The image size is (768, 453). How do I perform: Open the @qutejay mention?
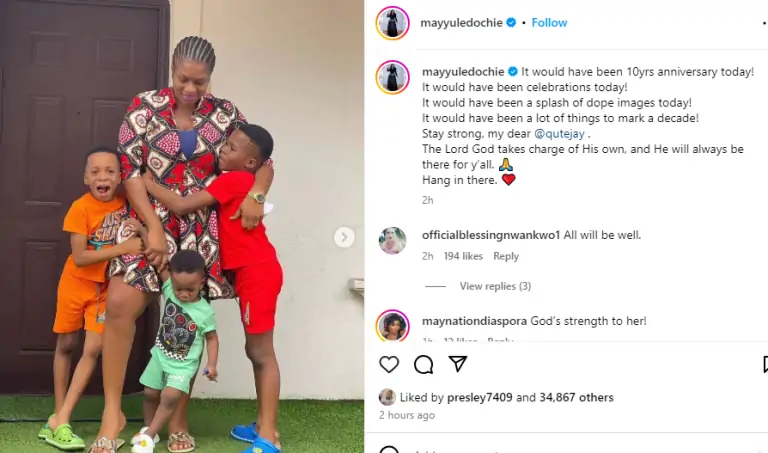click(559, 134)
